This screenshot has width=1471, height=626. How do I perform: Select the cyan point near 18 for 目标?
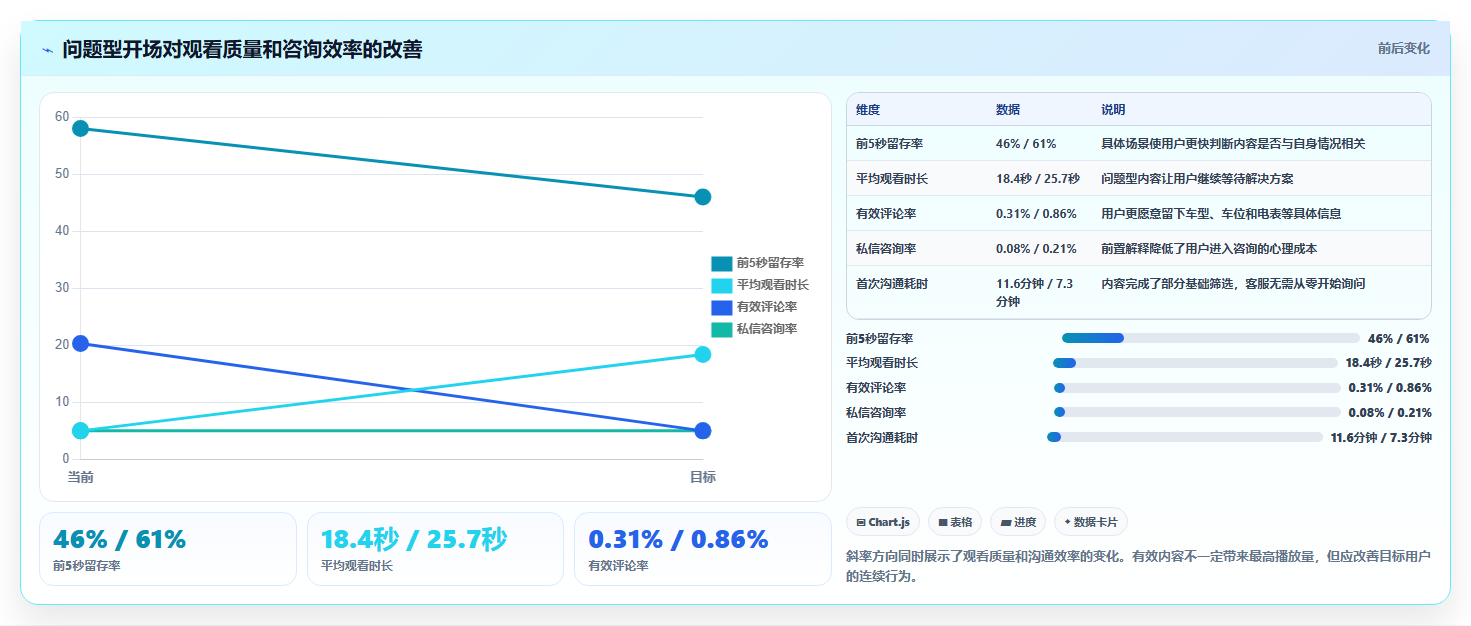click(x=702, y=354)
